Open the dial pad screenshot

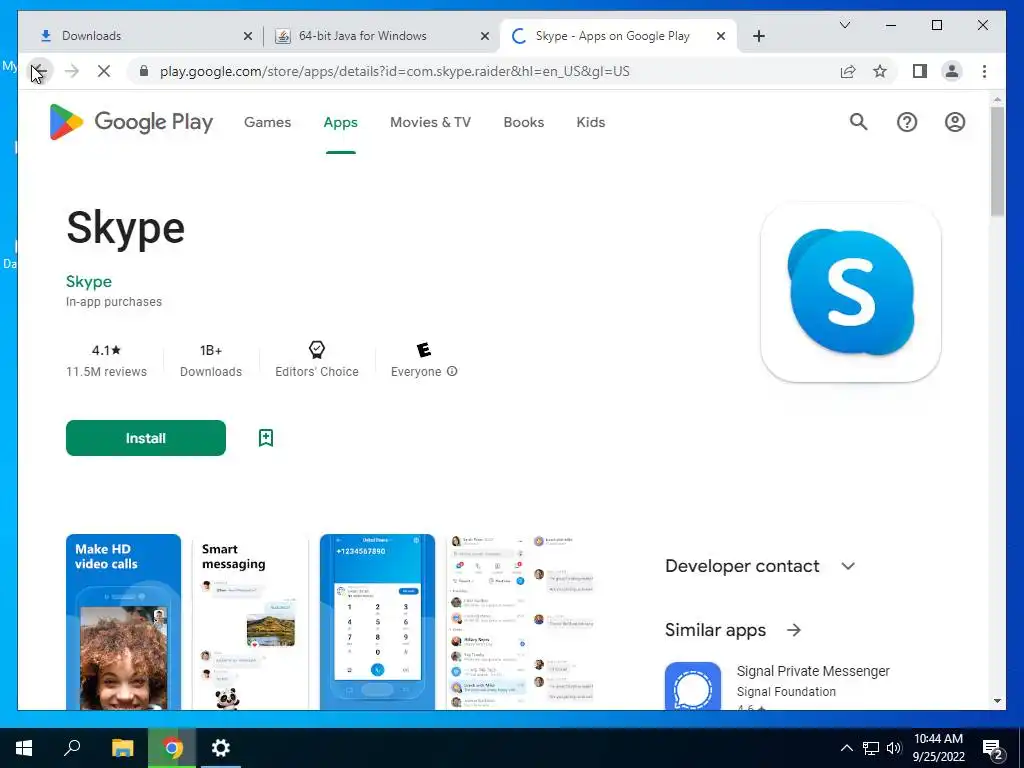(377, 622)
